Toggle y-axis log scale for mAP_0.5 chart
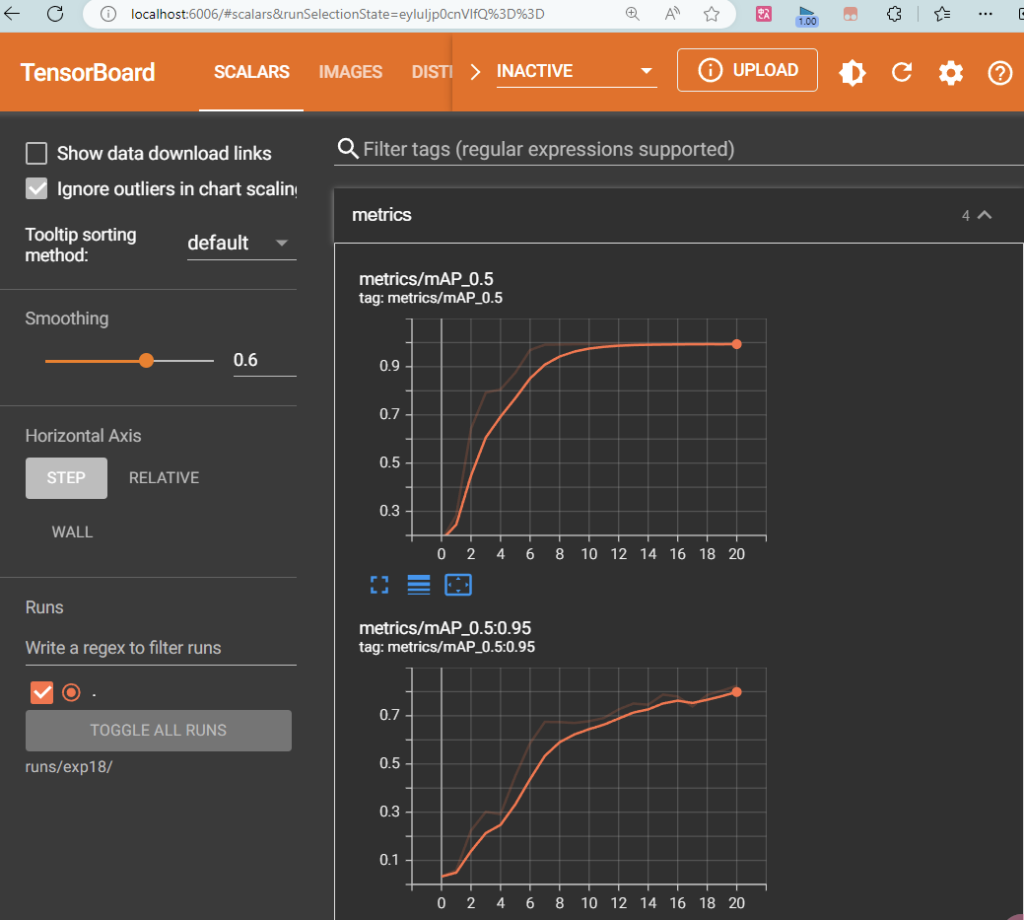1024x920 pixels. [x=419, y=585]
